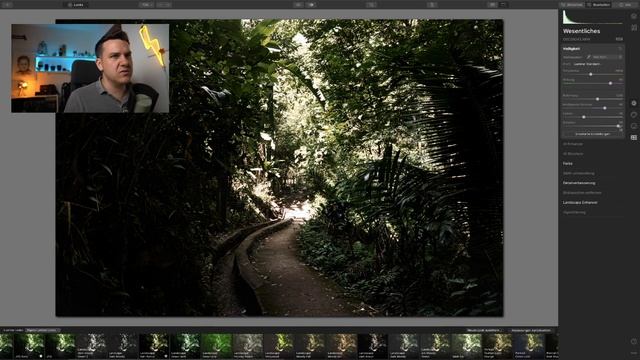This screenshot has height=360, width=640.
Task: Open the Layers panel icon in right sidebar
Action: pyautogui.click(x=634, y=16)
